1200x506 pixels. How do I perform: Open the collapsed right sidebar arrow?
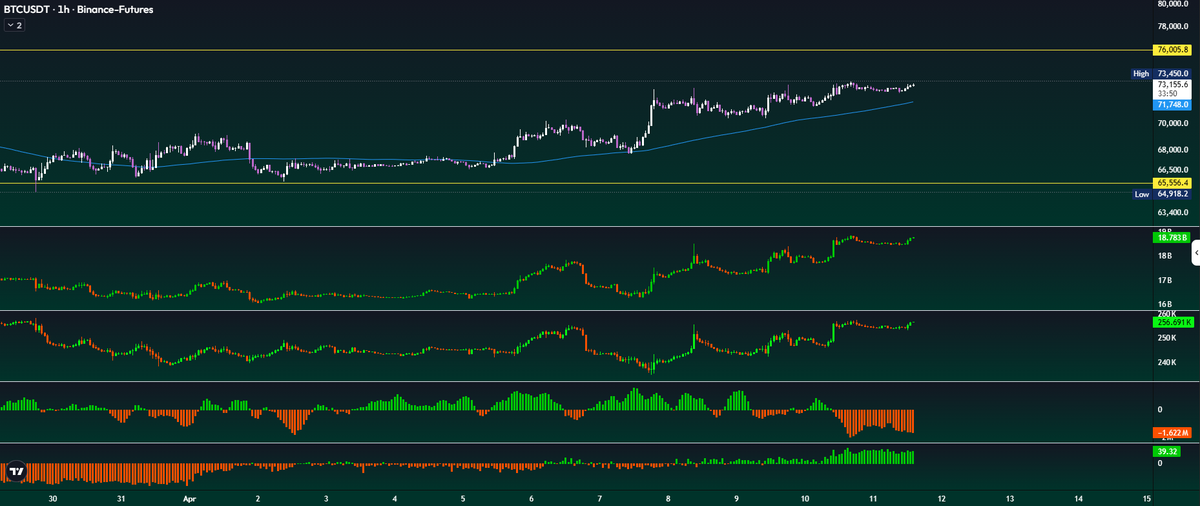(x=1195, y=255)
